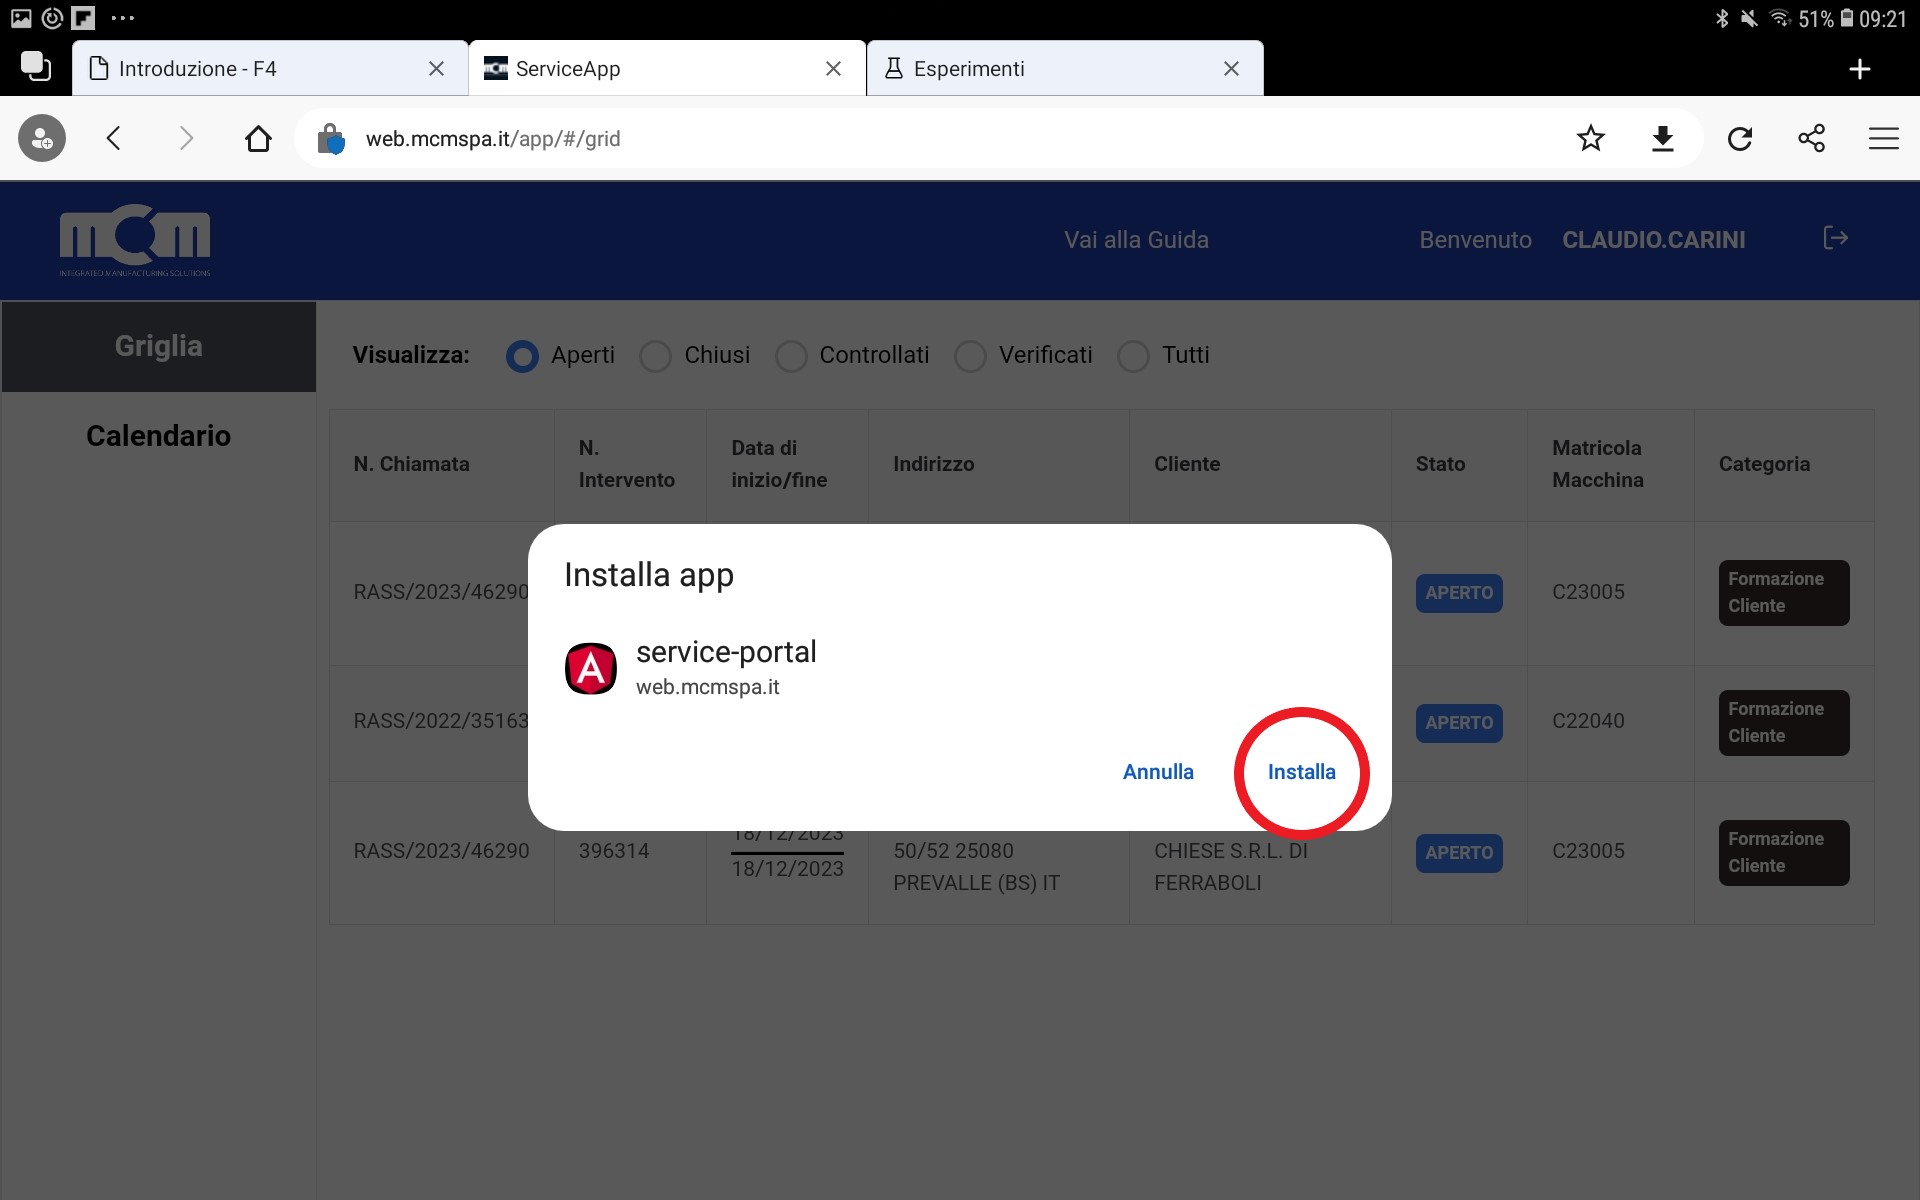
Task: Tap the share icon in toolbar
Action: pos(1811,139)
